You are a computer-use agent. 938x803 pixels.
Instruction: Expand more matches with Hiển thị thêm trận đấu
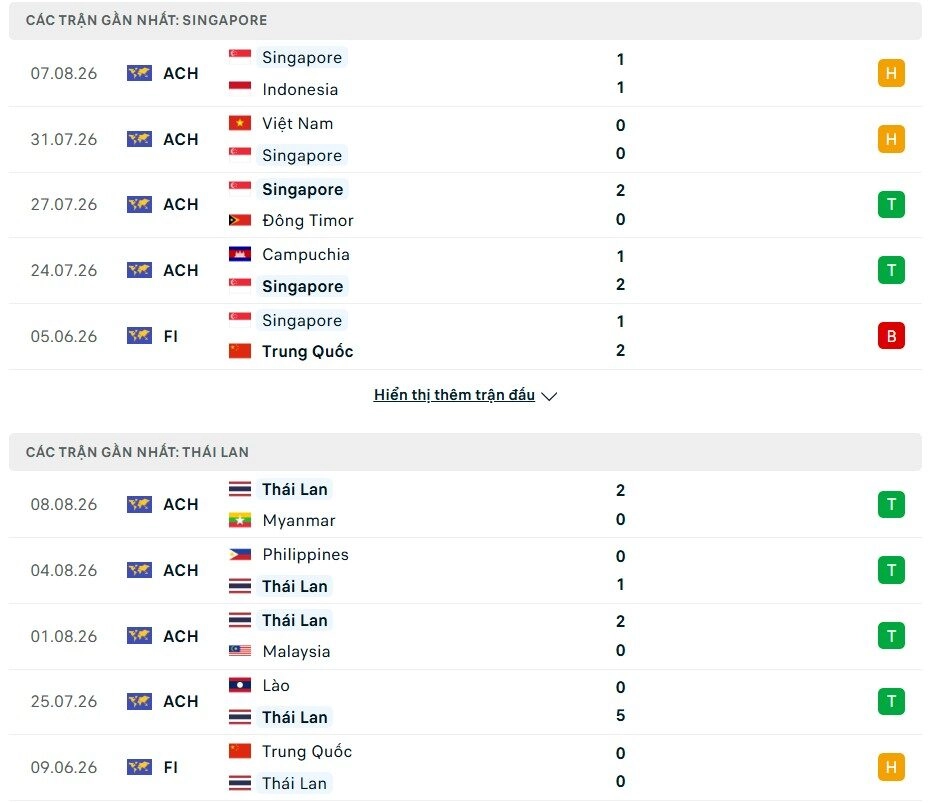pyautogui.click(x=454, y=395)
